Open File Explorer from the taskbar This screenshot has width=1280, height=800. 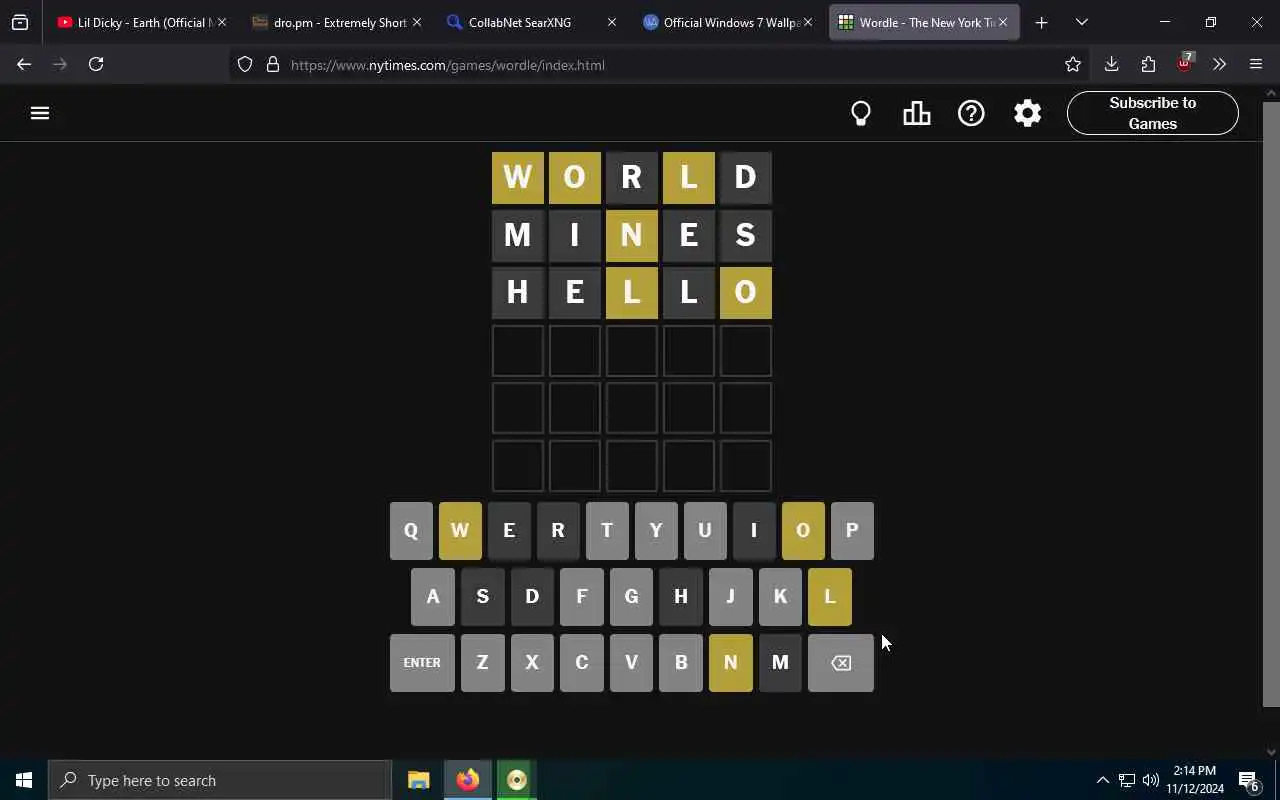pos(418,780)
